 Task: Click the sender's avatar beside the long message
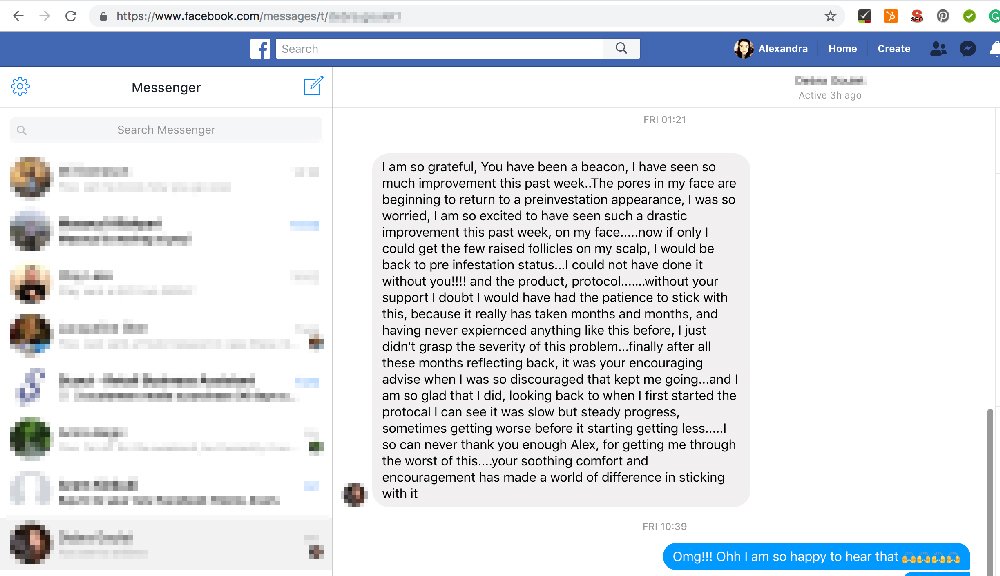point(355,494)
